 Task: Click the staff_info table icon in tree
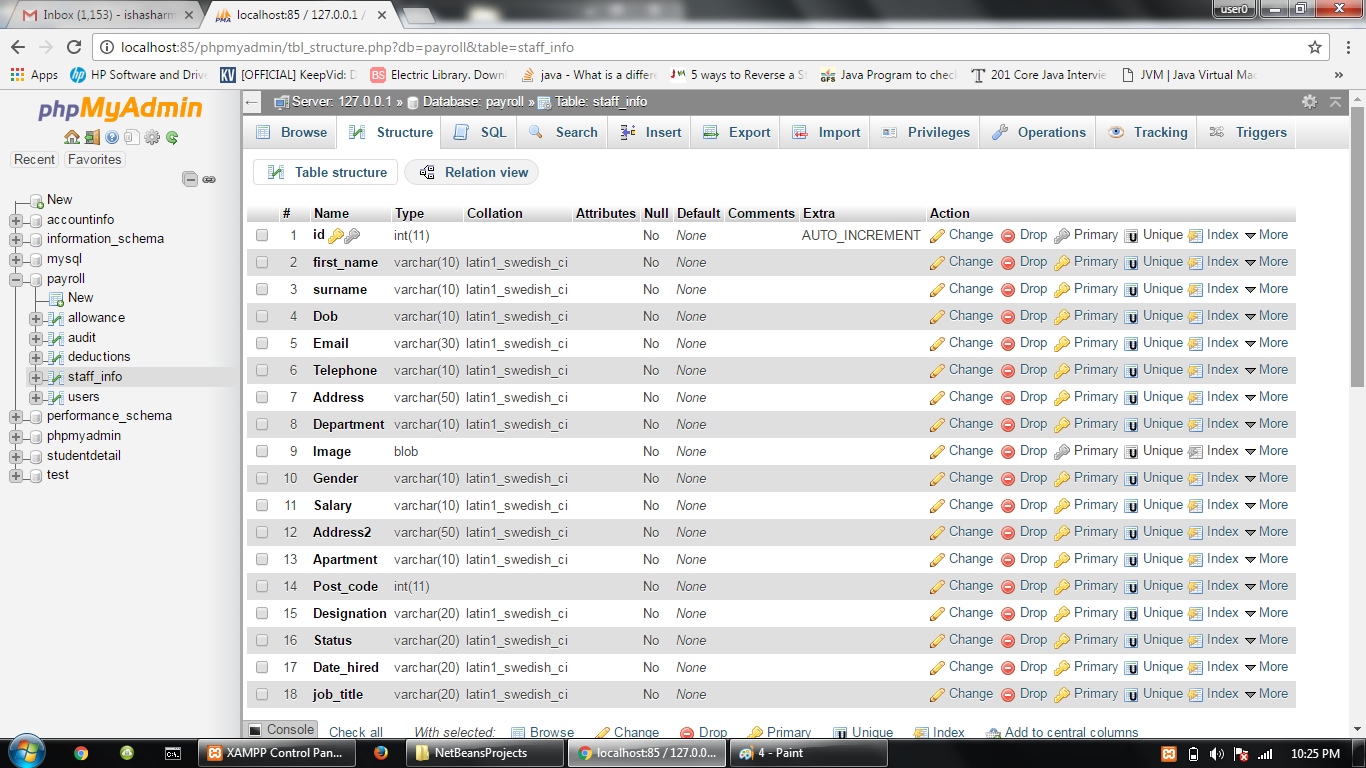(56, 377)
